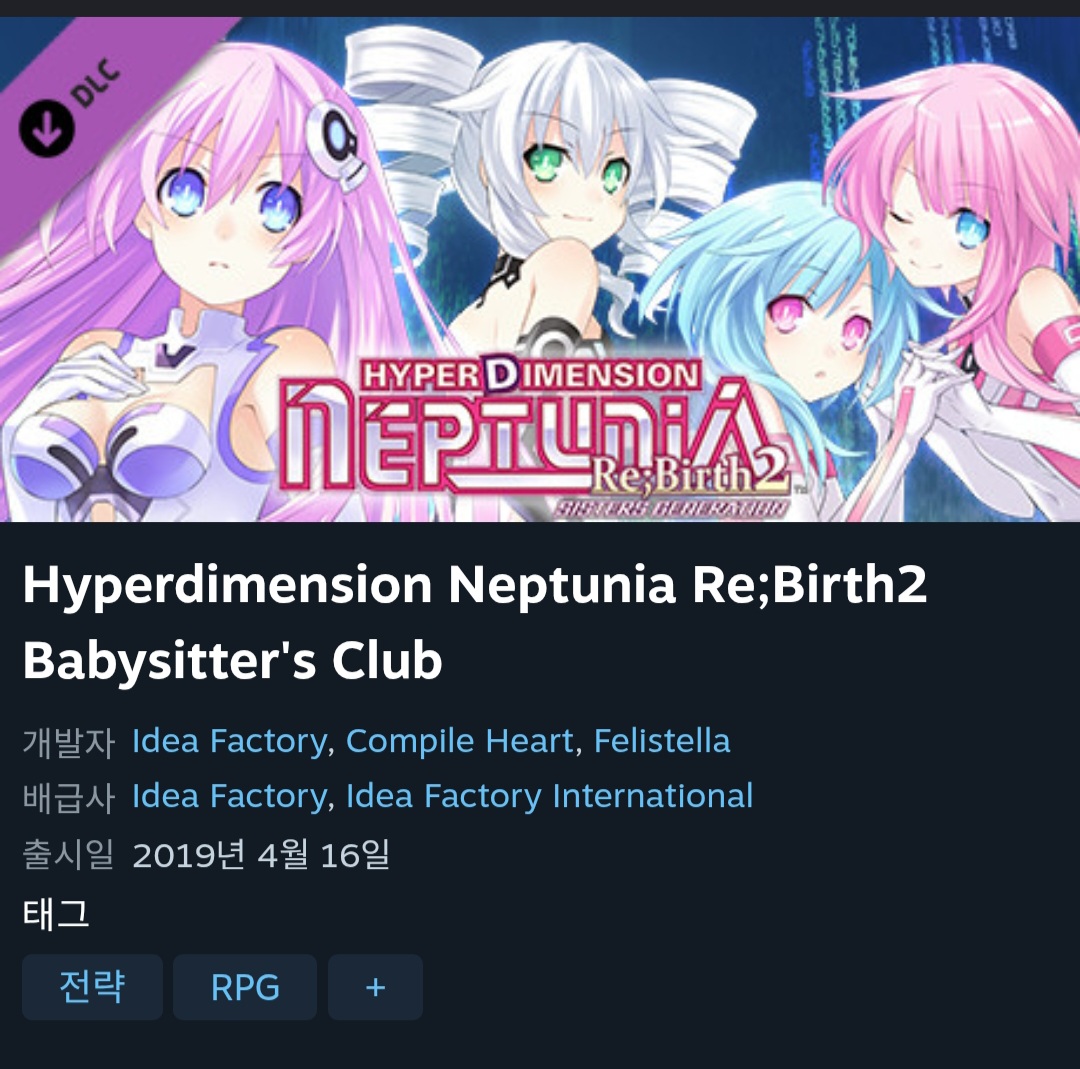This screenshot has width=1080, height=1069.
Task: Click the 배급사 label
Action: point(68,797)
